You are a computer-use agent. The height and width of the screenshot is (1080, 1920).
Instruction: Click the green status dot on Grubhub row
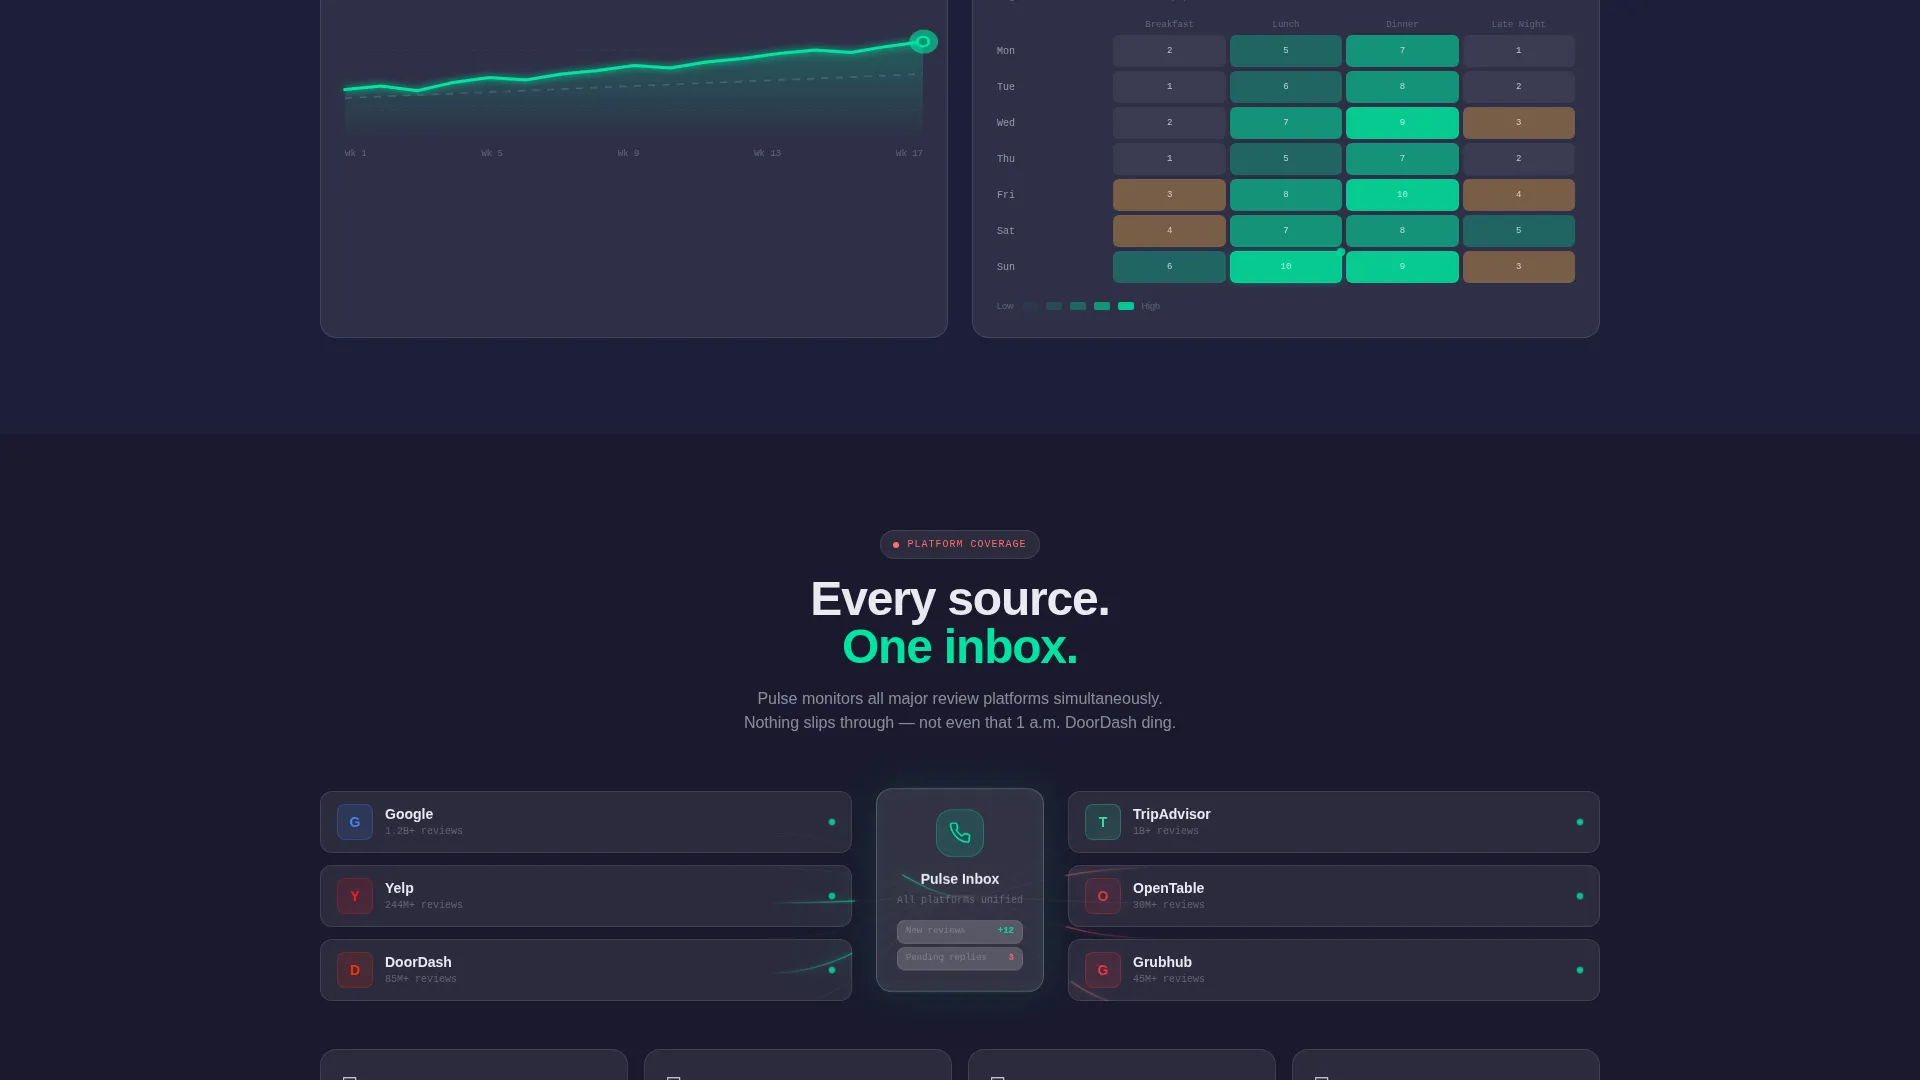(x=1579, y=970)
